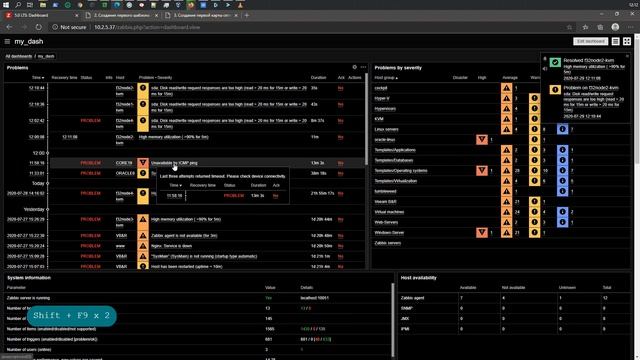The height and width of the screenshot is (360, 640).
Task: Click Average icon in cockpit row
Action: click(507, 88)
